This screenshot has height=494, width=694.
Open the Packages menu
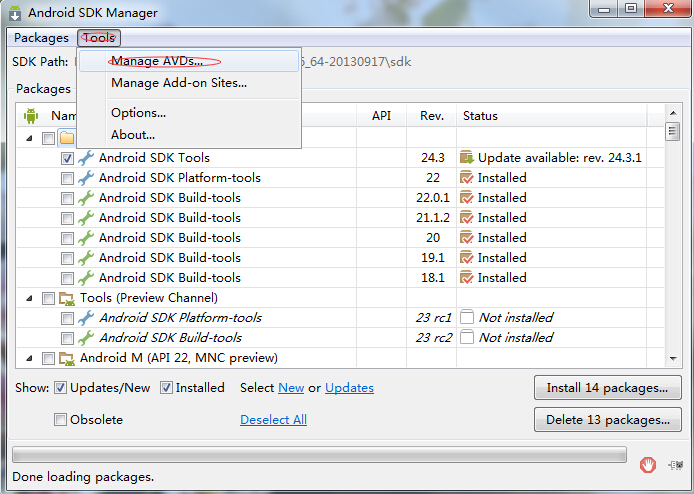41,38
